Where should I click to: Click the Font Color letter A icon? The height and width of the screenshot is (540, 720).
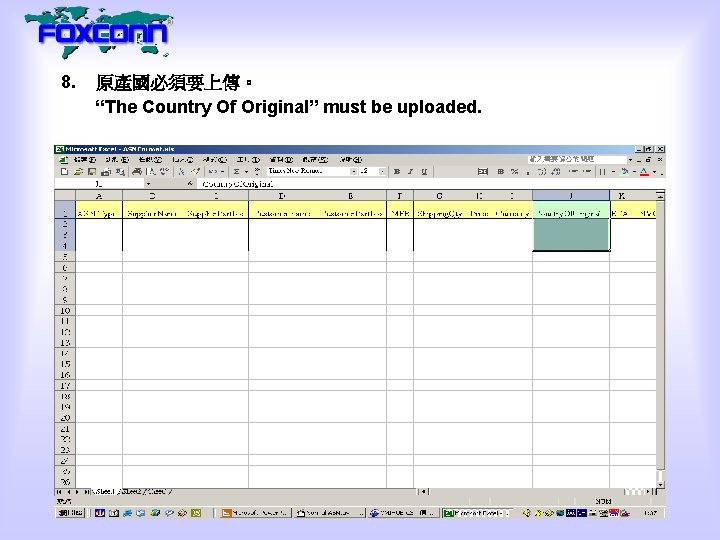coord(644,172)
